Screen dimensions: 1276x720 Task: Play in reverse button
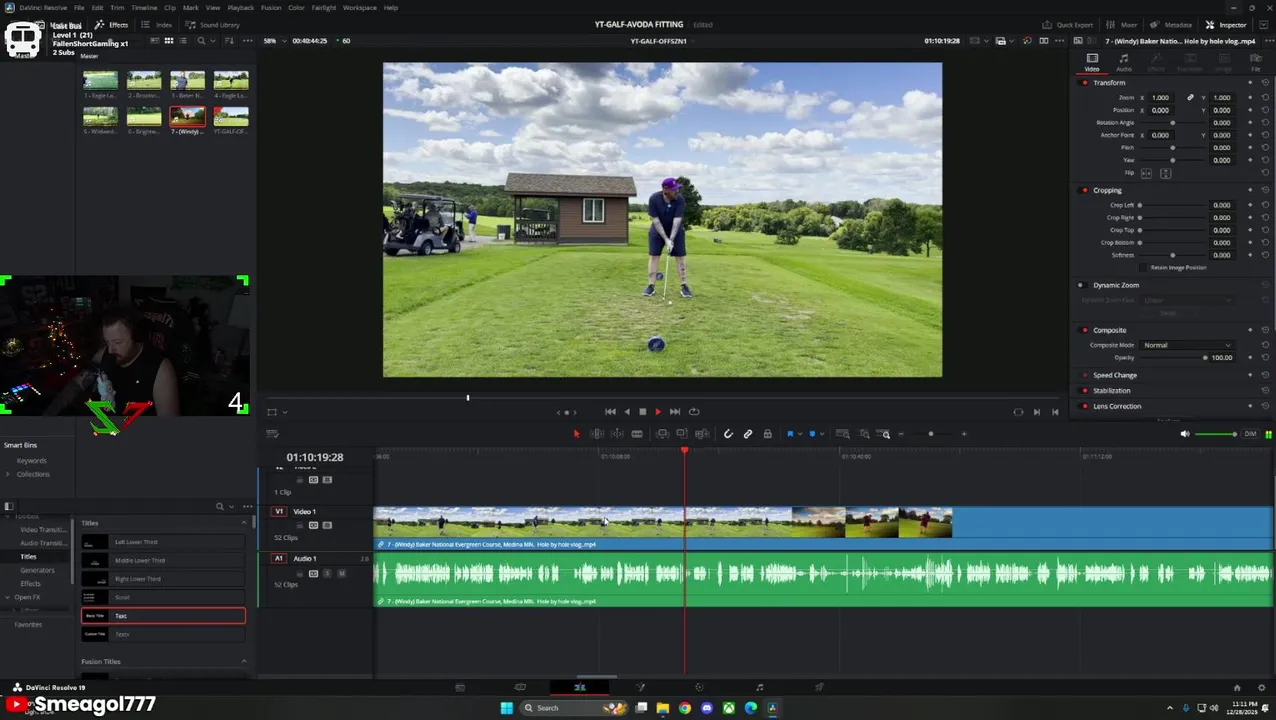click(x=627, y=412)
